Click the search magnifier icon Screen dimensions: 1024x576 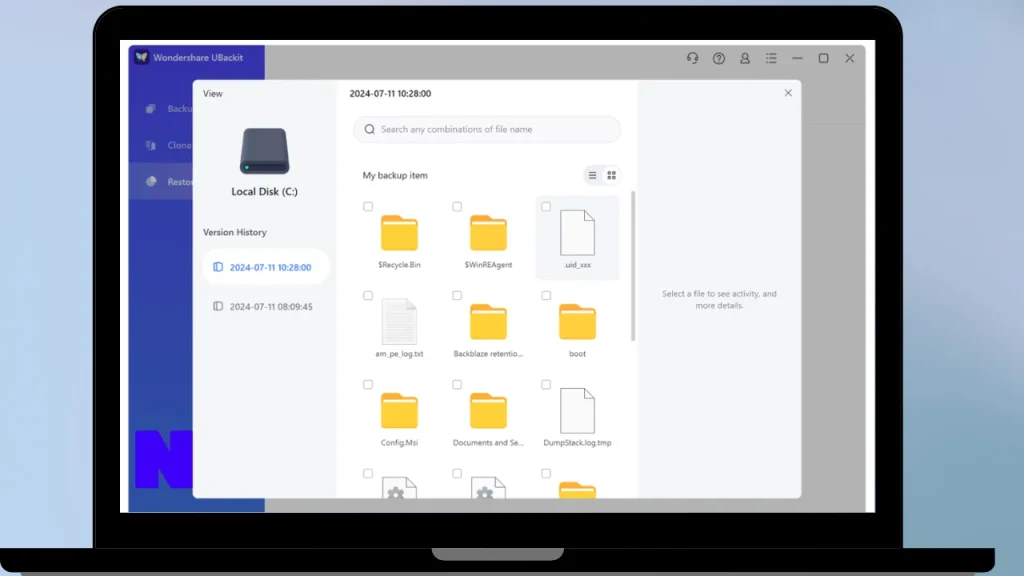click(370, 129)
